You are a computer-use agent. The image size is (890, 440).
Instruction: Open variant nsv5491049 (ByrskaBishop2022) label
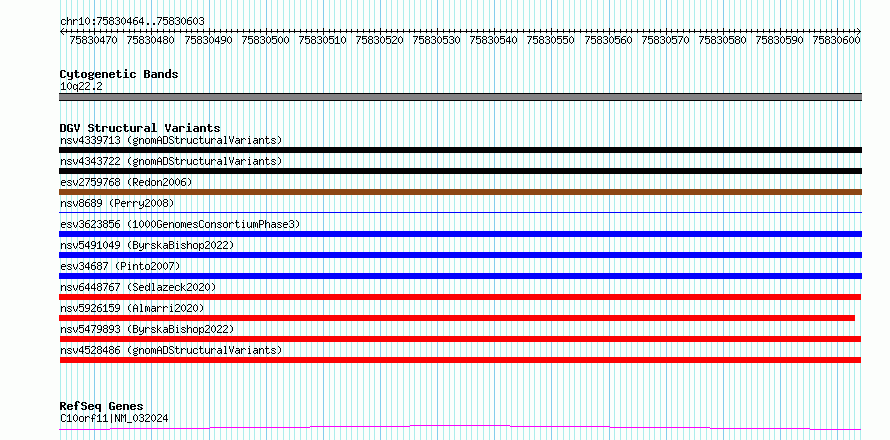click(x=147, y=245)
